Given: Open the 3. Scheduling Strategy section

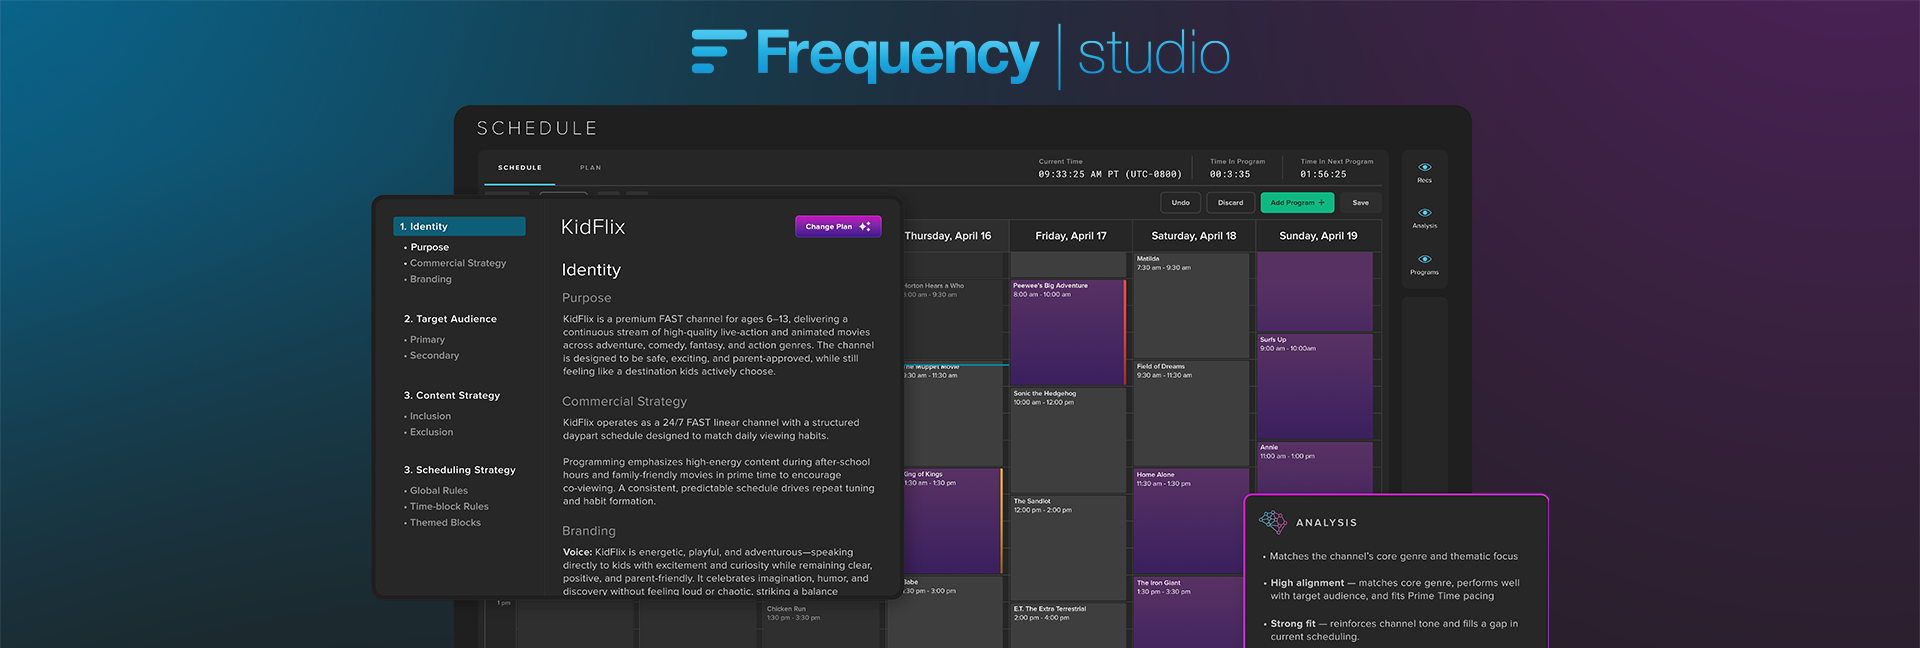Looking at the screenshot, I should point(460,470).
